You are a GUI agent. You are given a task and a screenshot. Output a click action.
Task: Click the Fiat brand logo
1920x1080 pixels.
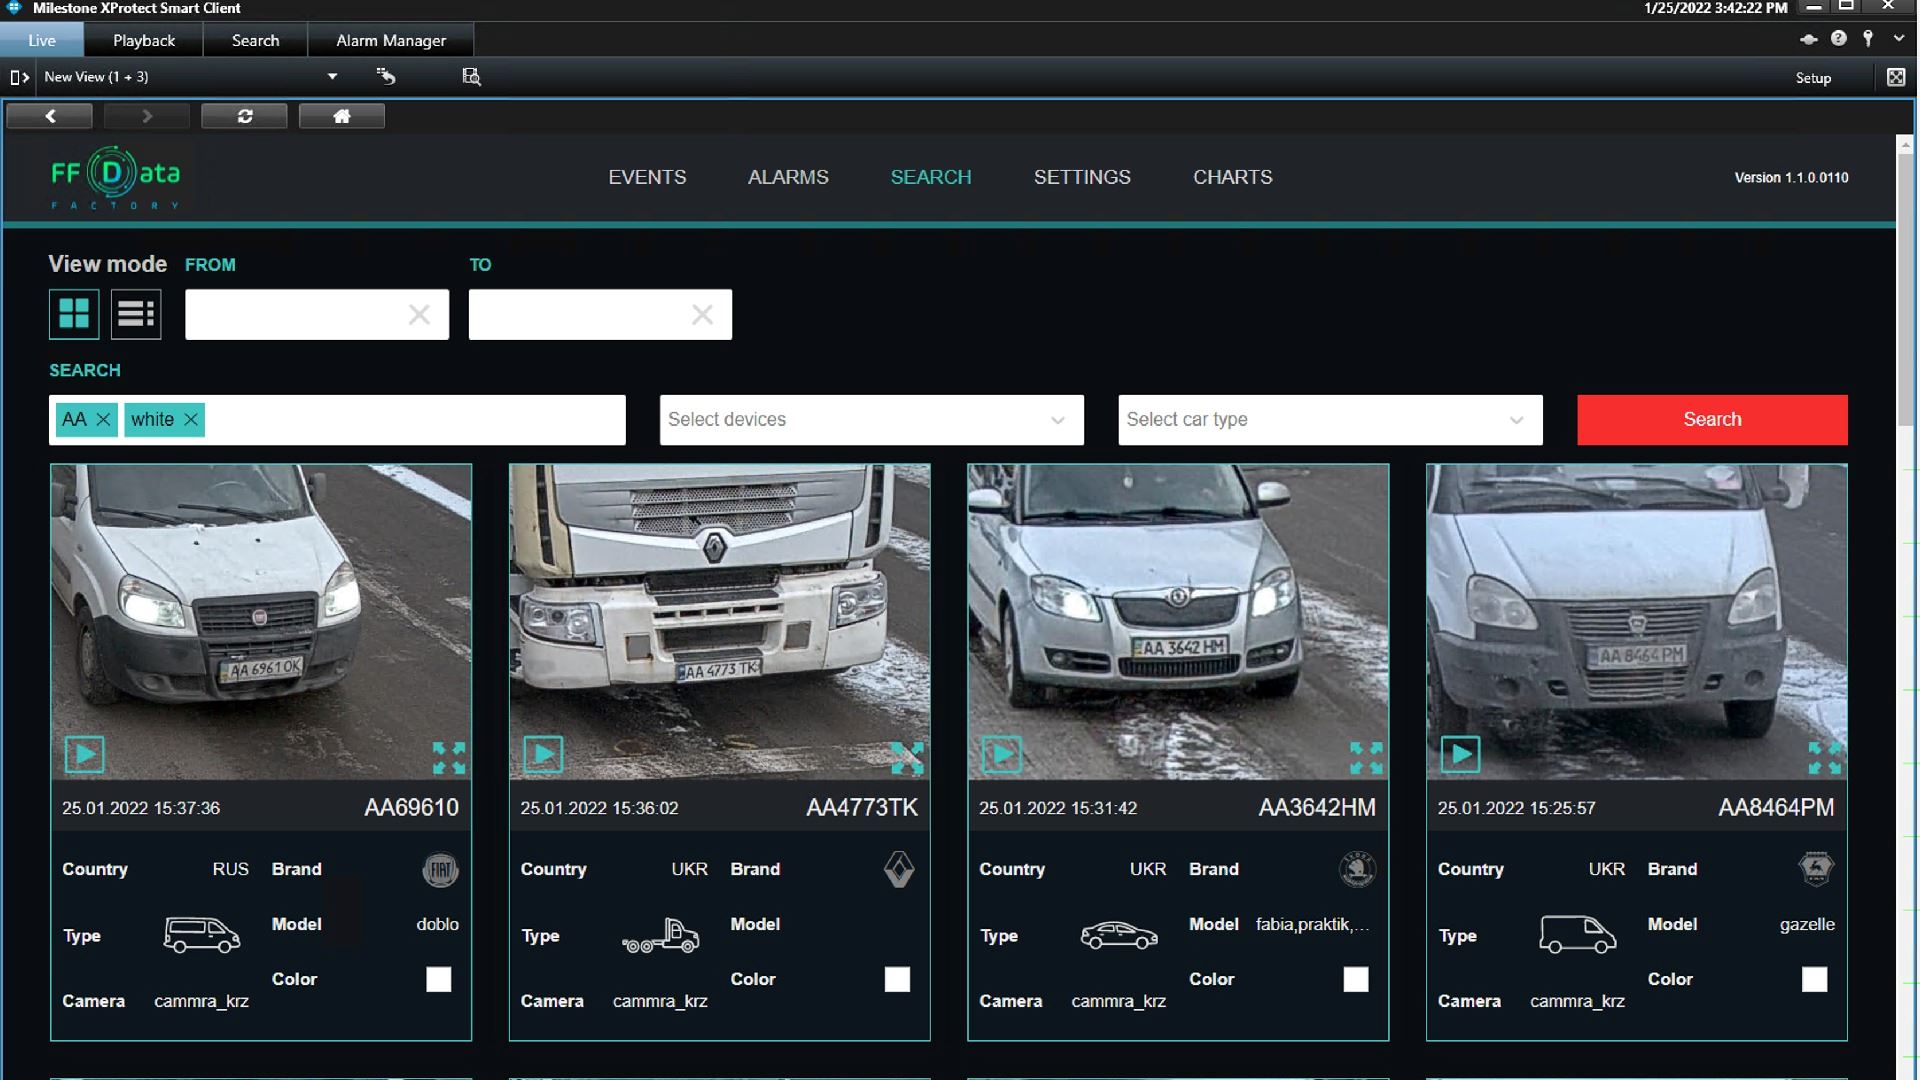[x=440, y=870]
